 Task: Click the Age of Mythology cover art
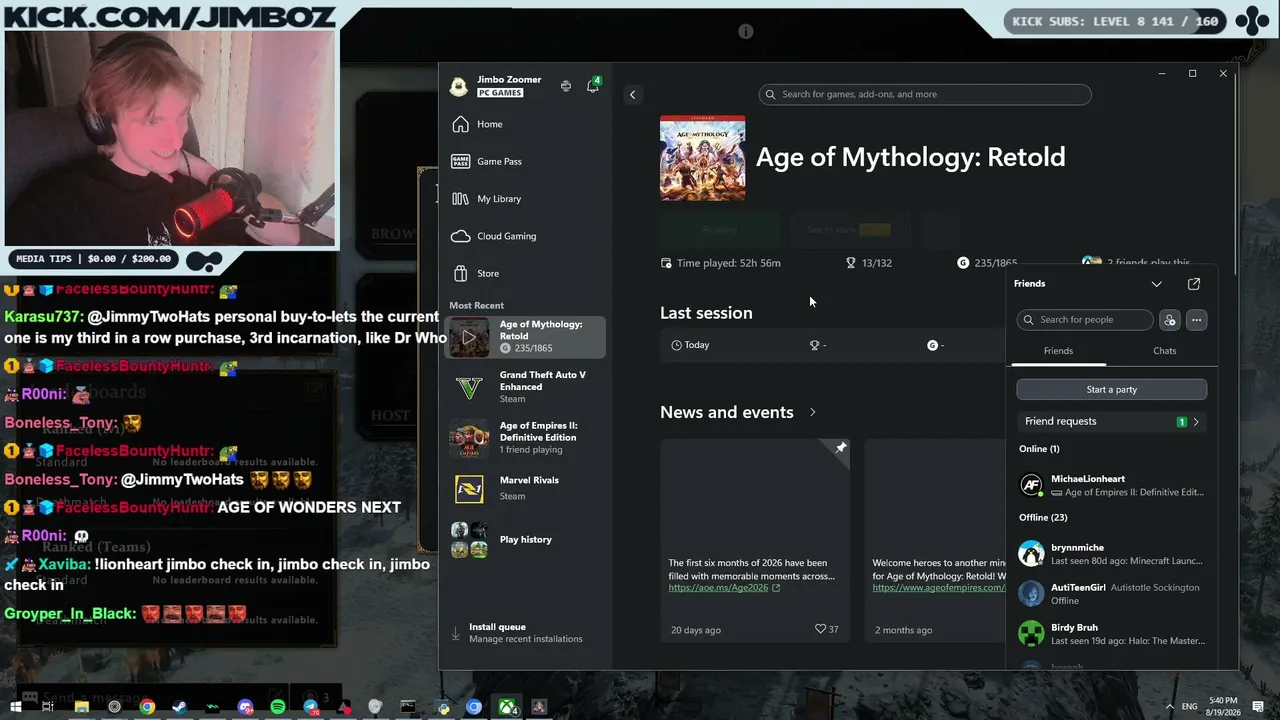click(x=702, y=158)
